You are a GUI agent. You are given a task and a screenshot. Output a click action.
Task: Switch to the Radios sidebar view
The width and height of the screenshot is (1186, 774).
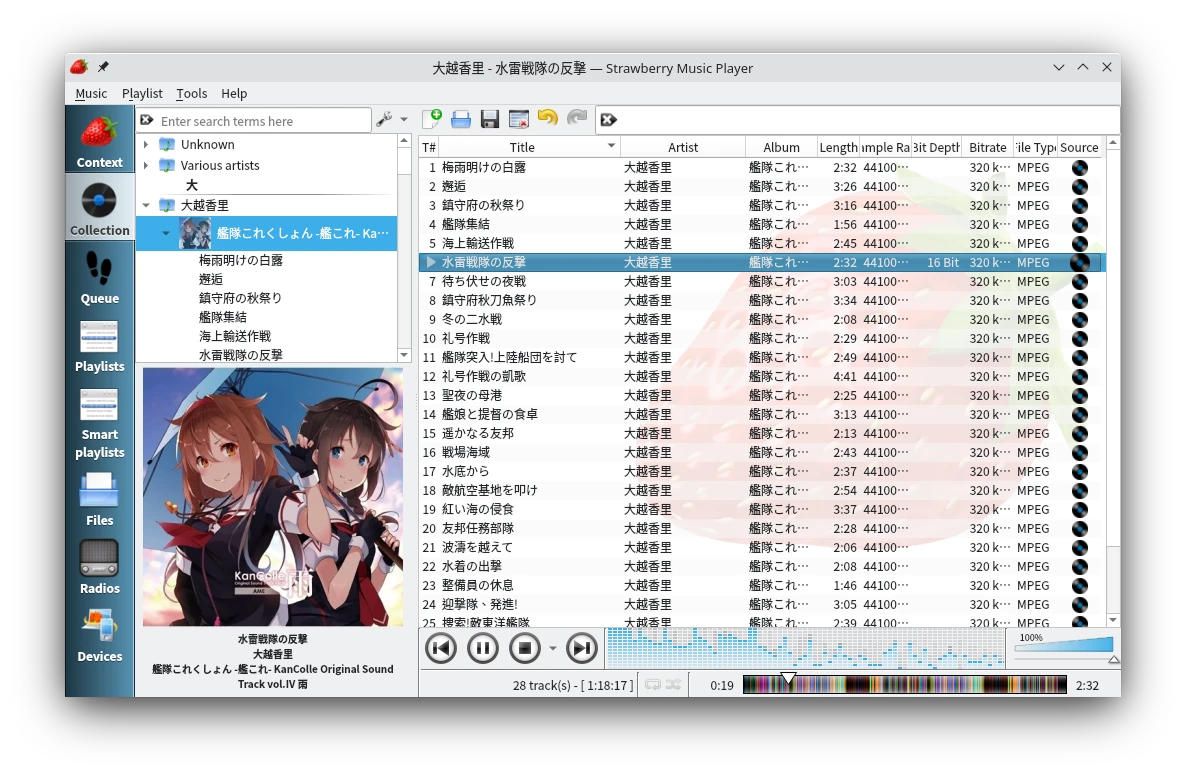(x=99, y=566)
